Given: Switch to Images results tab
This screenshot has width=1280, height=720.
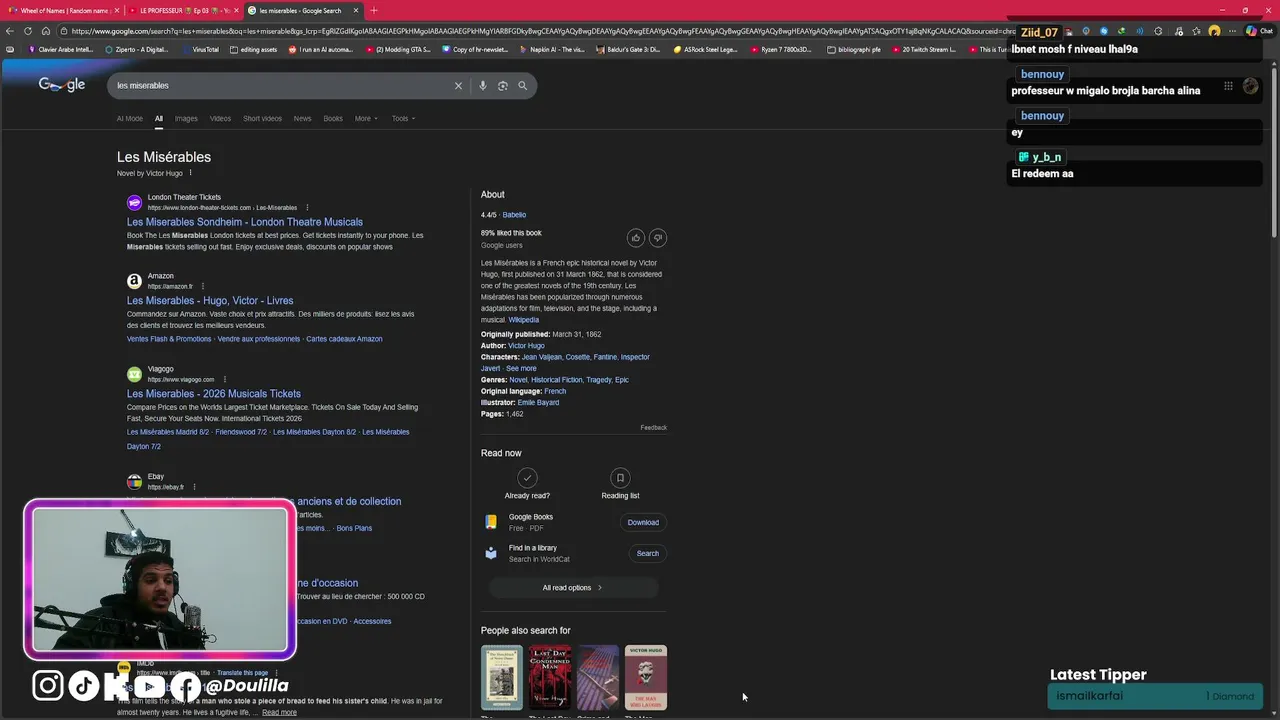Looking at the screenshot, I should click(x=186, y=119).
